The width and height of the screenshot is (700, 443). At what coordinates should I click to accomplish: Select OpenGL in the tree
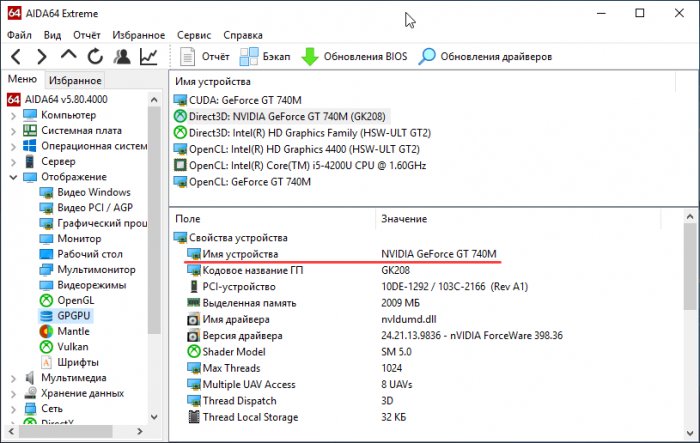coord(67,301)
